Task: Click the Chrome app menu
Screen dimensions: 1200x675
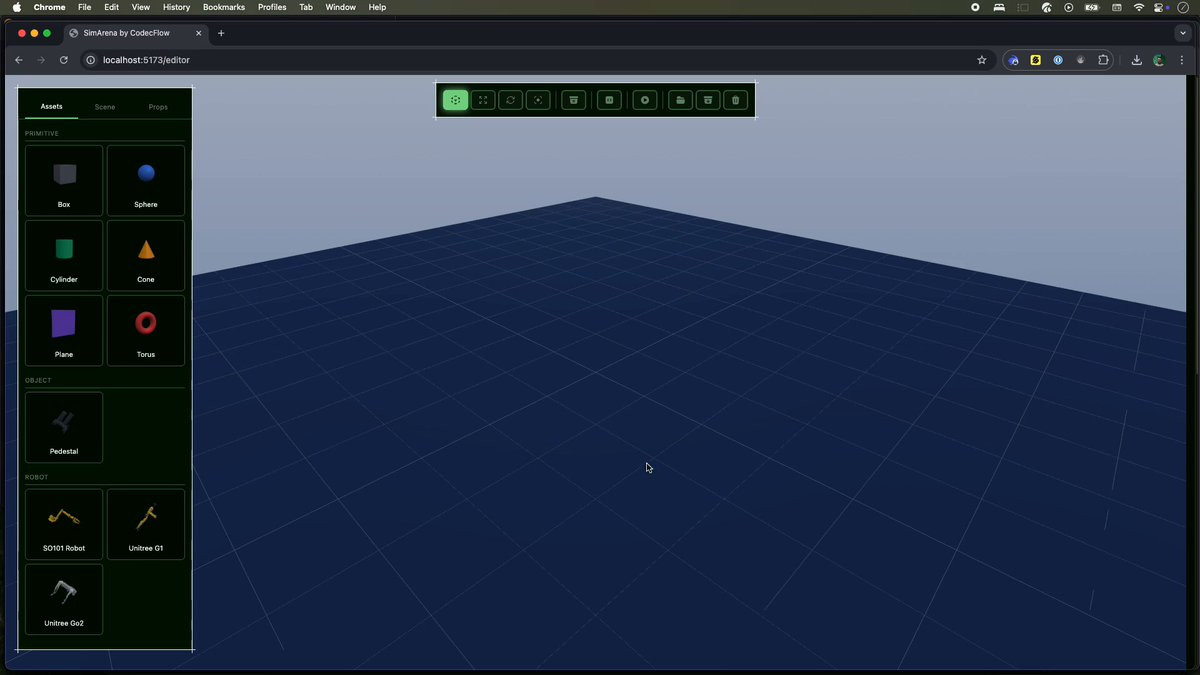Action: pos(49,7)
